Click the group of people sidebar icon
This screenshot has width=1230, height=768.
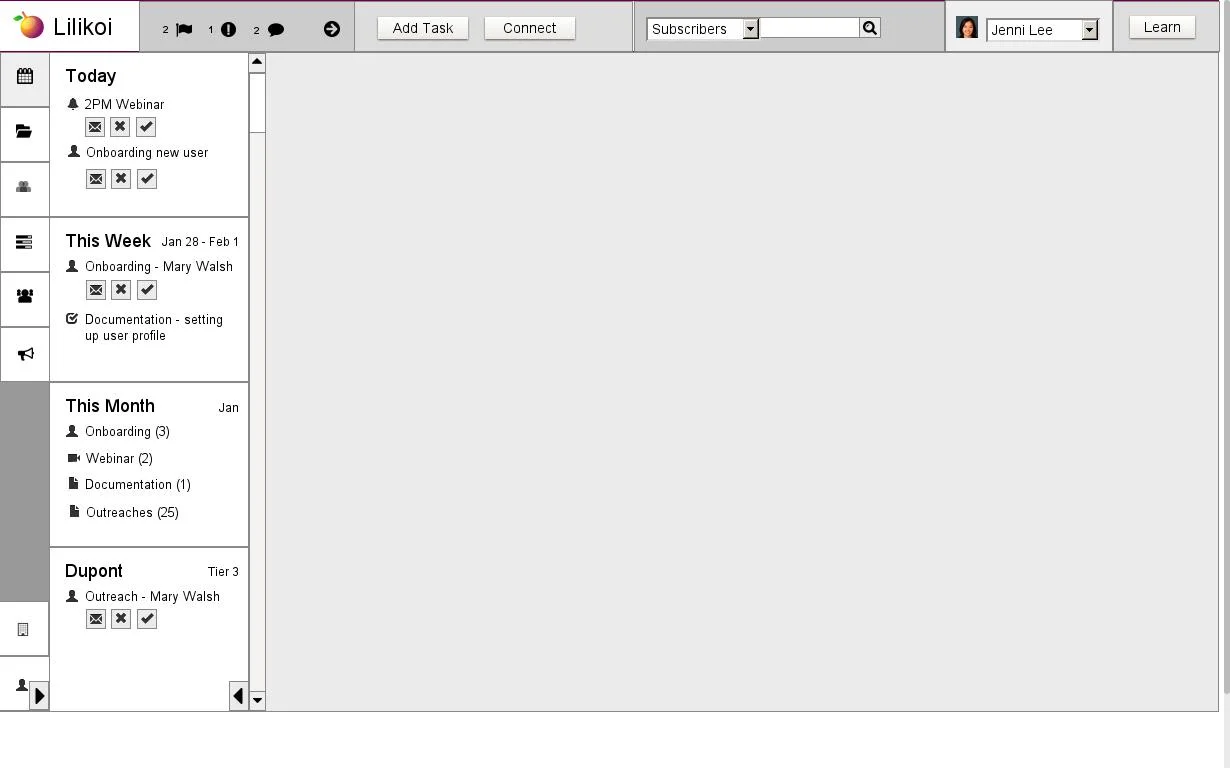[x=25, y=297]
